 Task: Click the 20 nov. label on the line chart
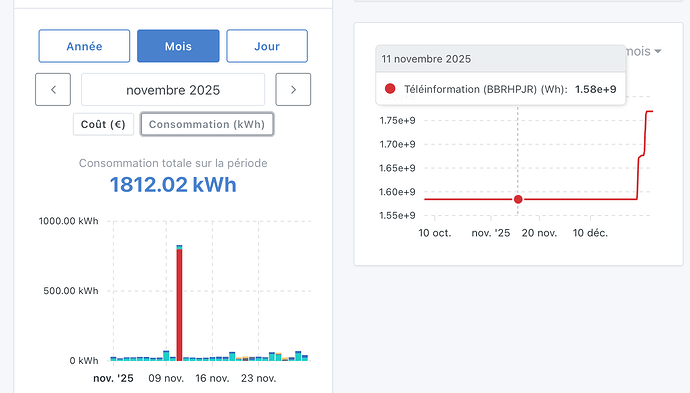point(540,233)
